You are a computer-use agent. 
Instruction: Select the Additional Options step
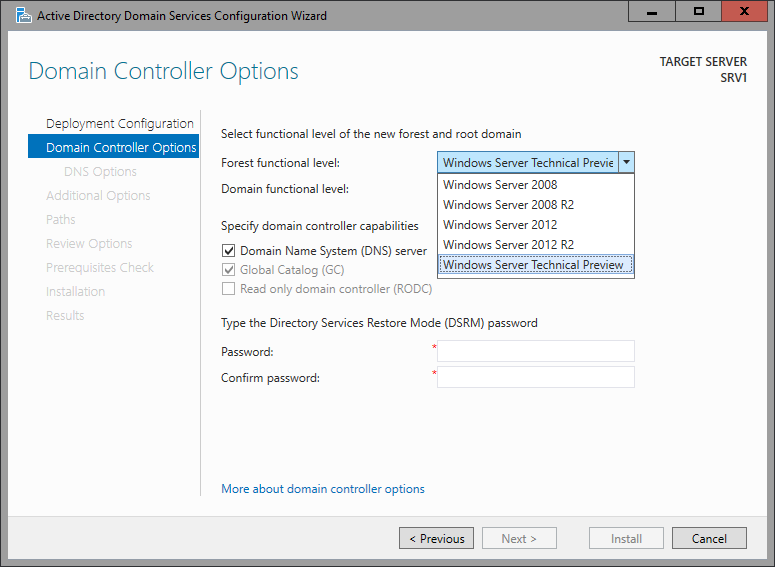[98, 195]
